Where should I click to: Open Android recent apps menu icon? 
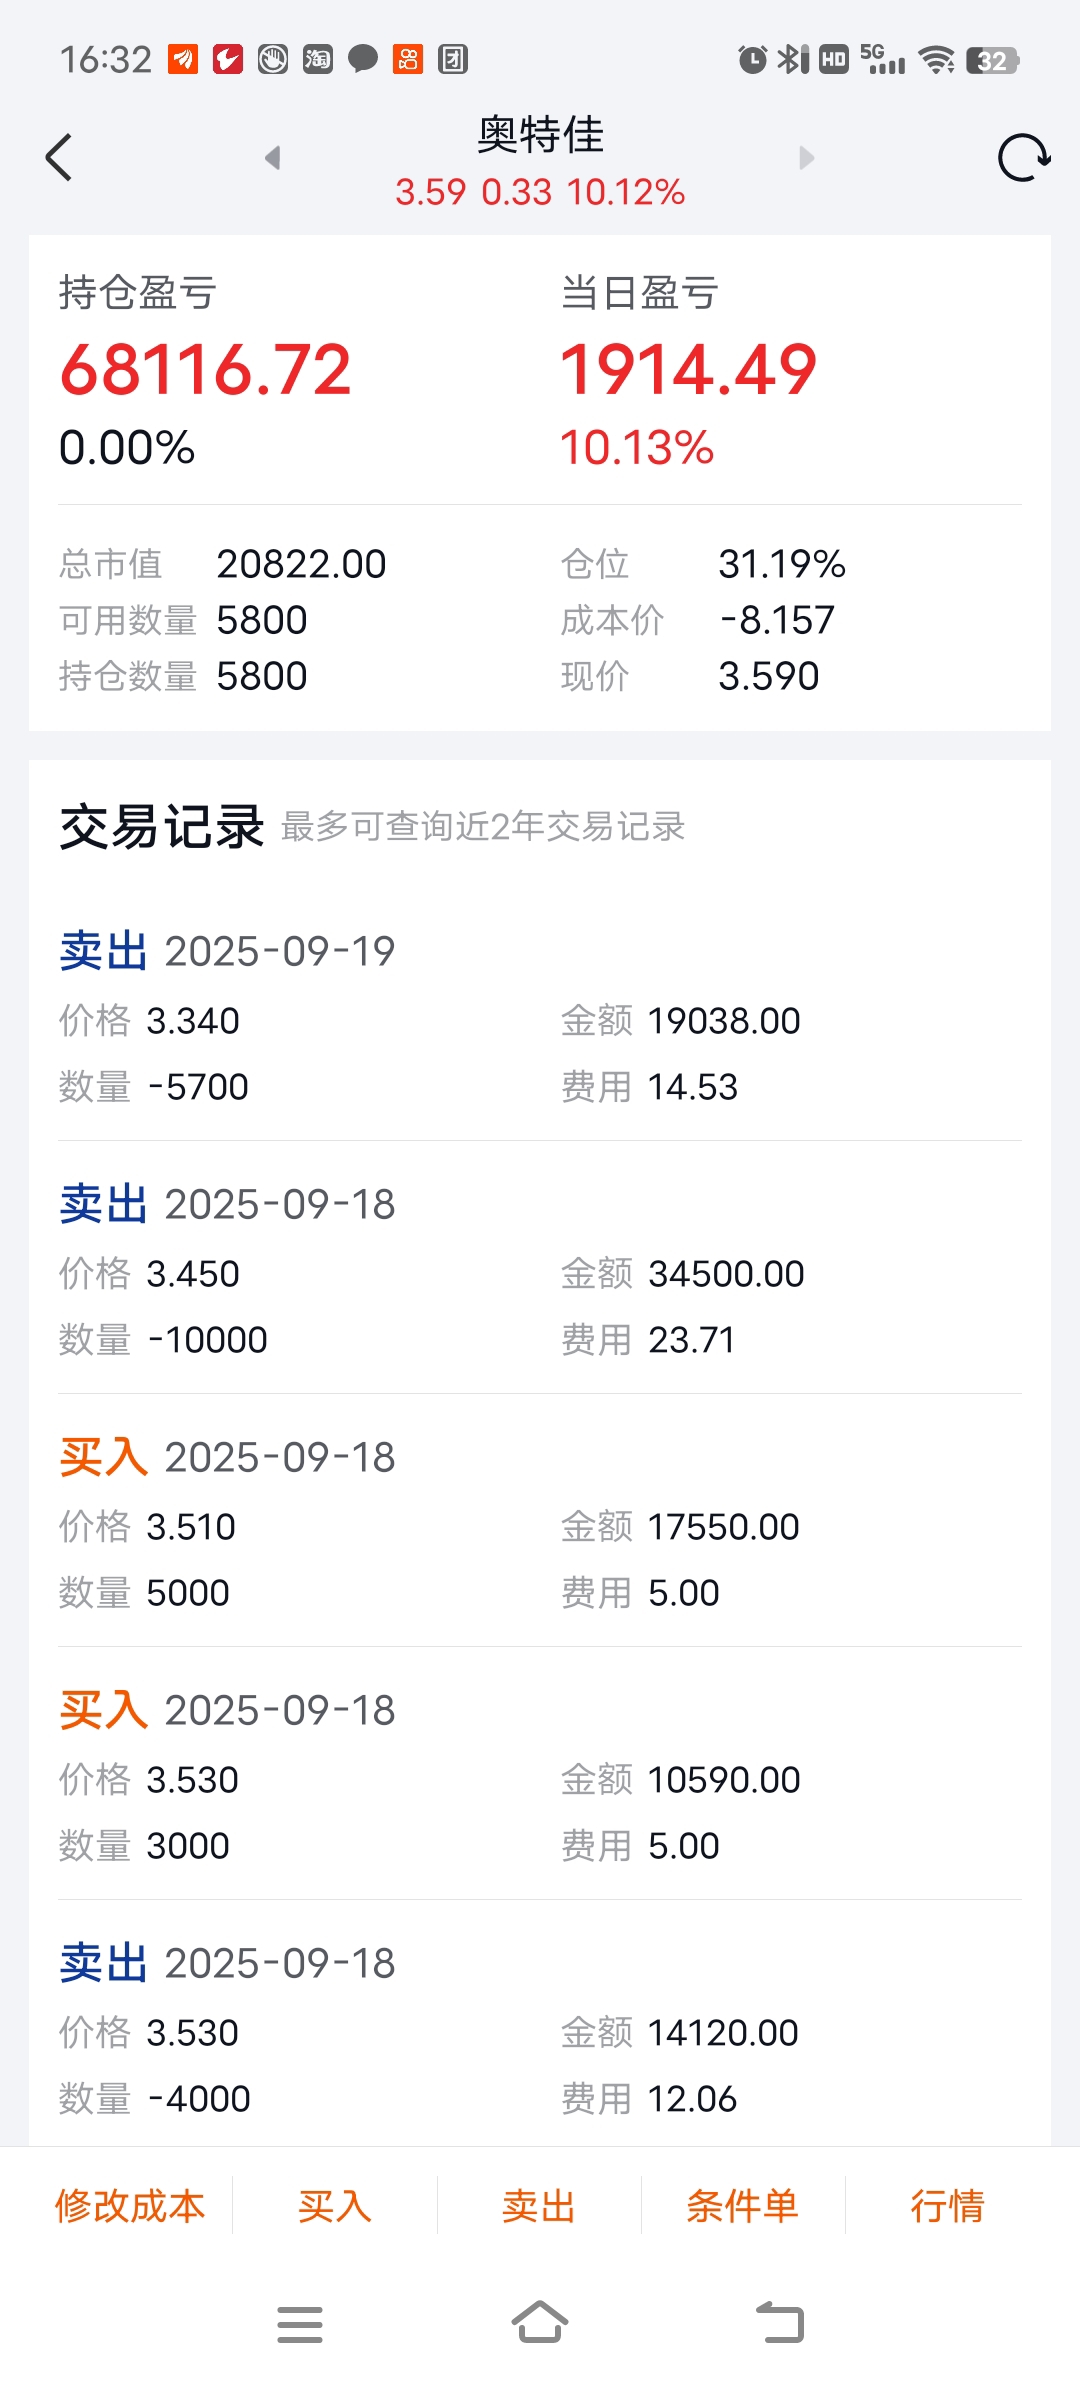point(300,2324)
